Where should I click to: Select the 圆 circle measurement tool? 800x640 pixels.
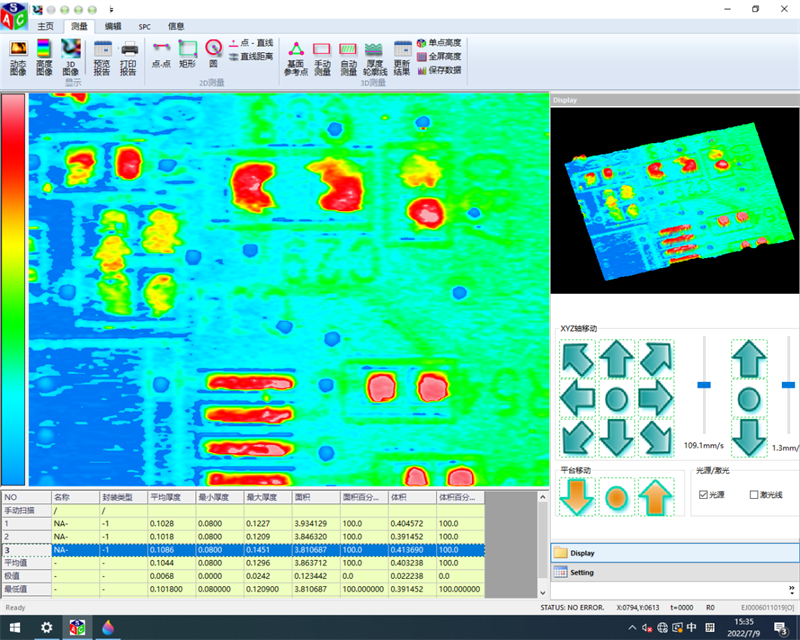click(x=212, y=53)
